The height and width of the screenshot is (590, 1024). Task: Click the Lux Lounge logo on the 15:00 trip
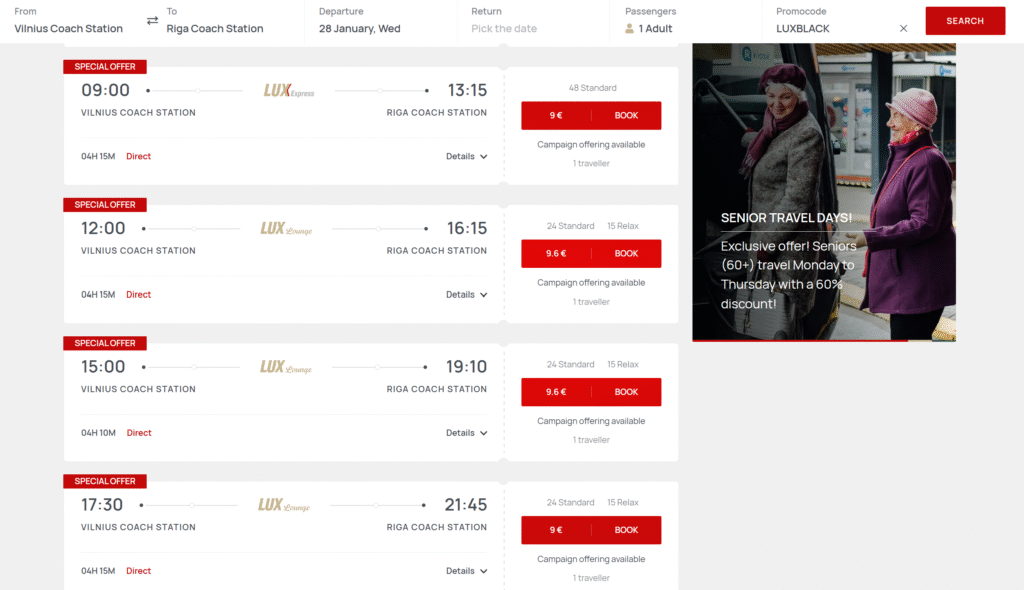coord(288,366)
